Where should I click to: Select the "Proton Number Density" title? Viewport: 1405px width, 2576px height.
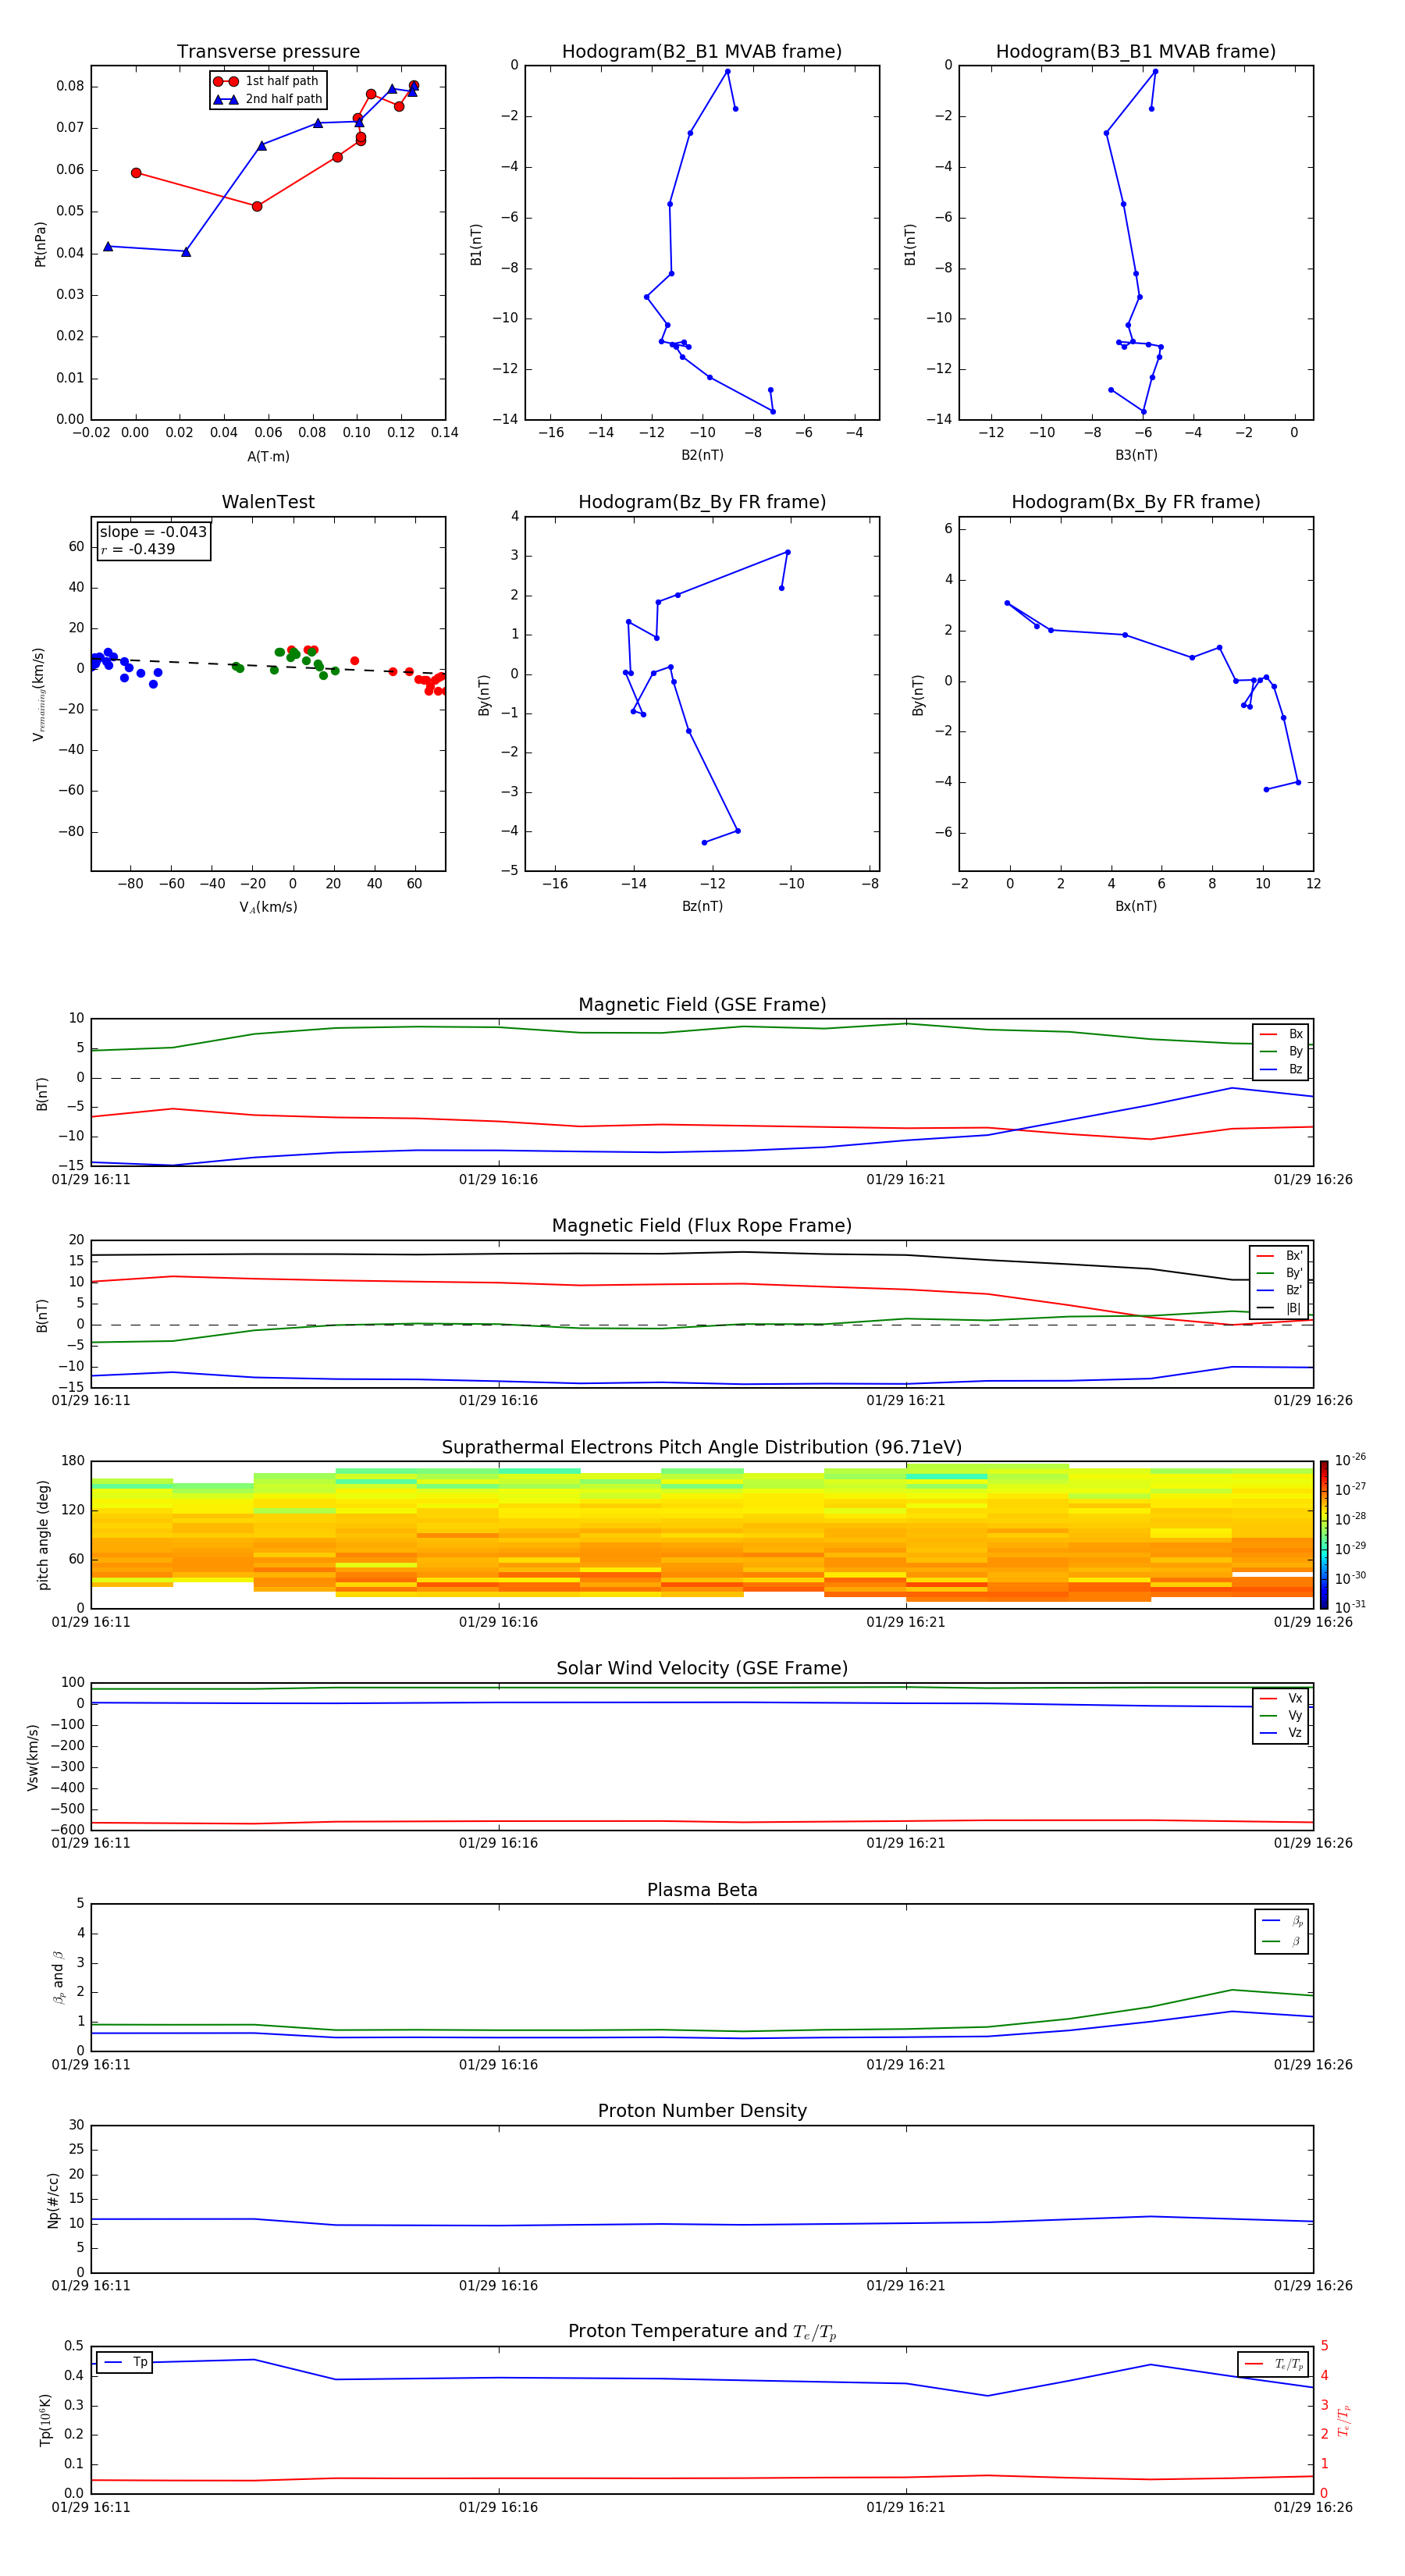pyautogui.click(x=702, y=2111)
